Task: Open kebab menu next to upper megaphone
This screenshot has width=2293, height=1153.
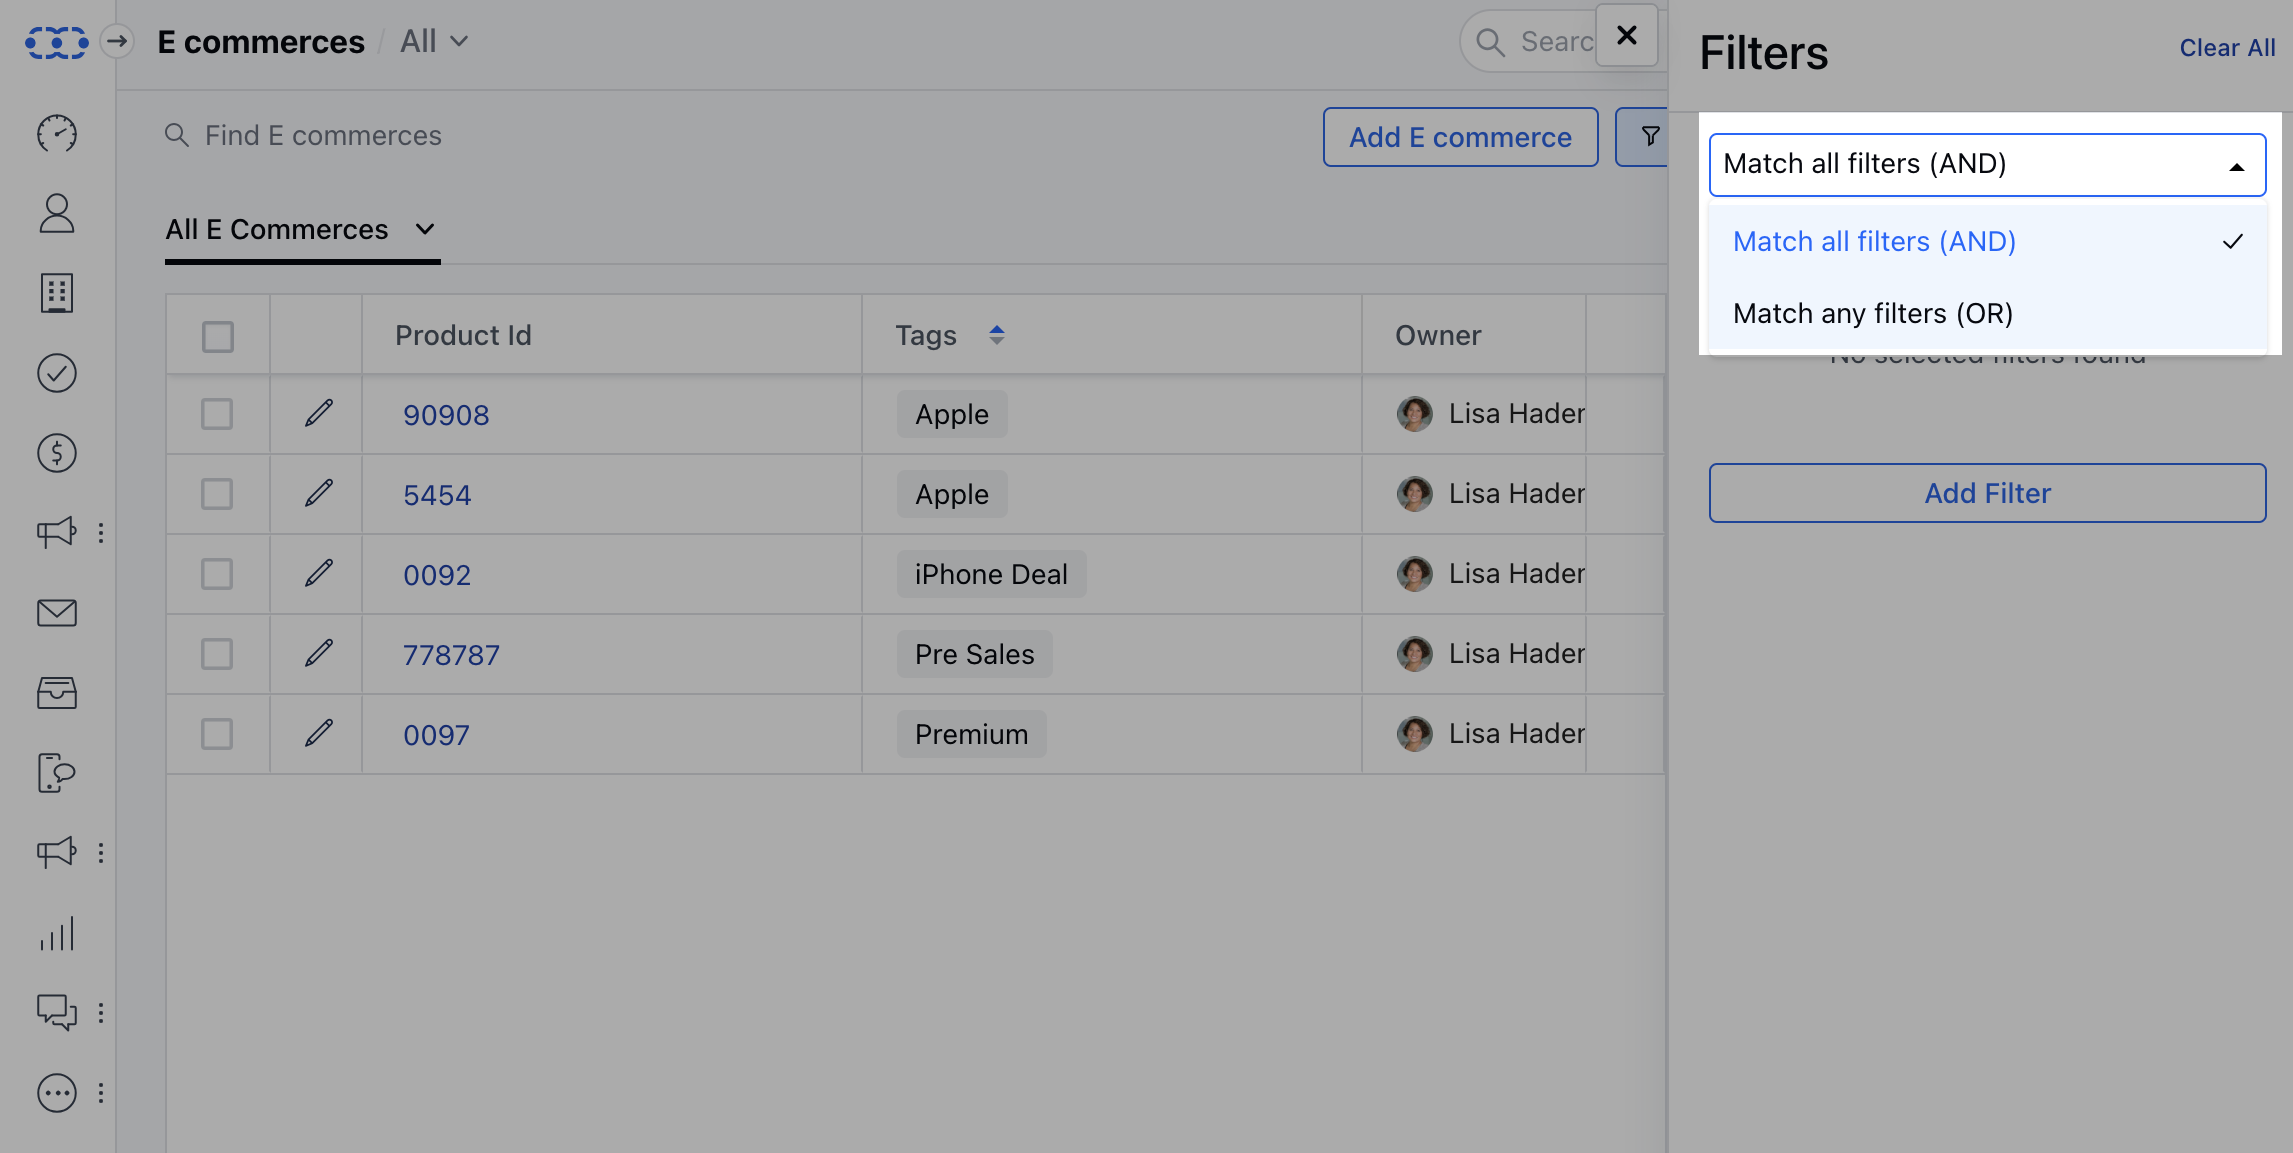Action: (x=101, y=533)
